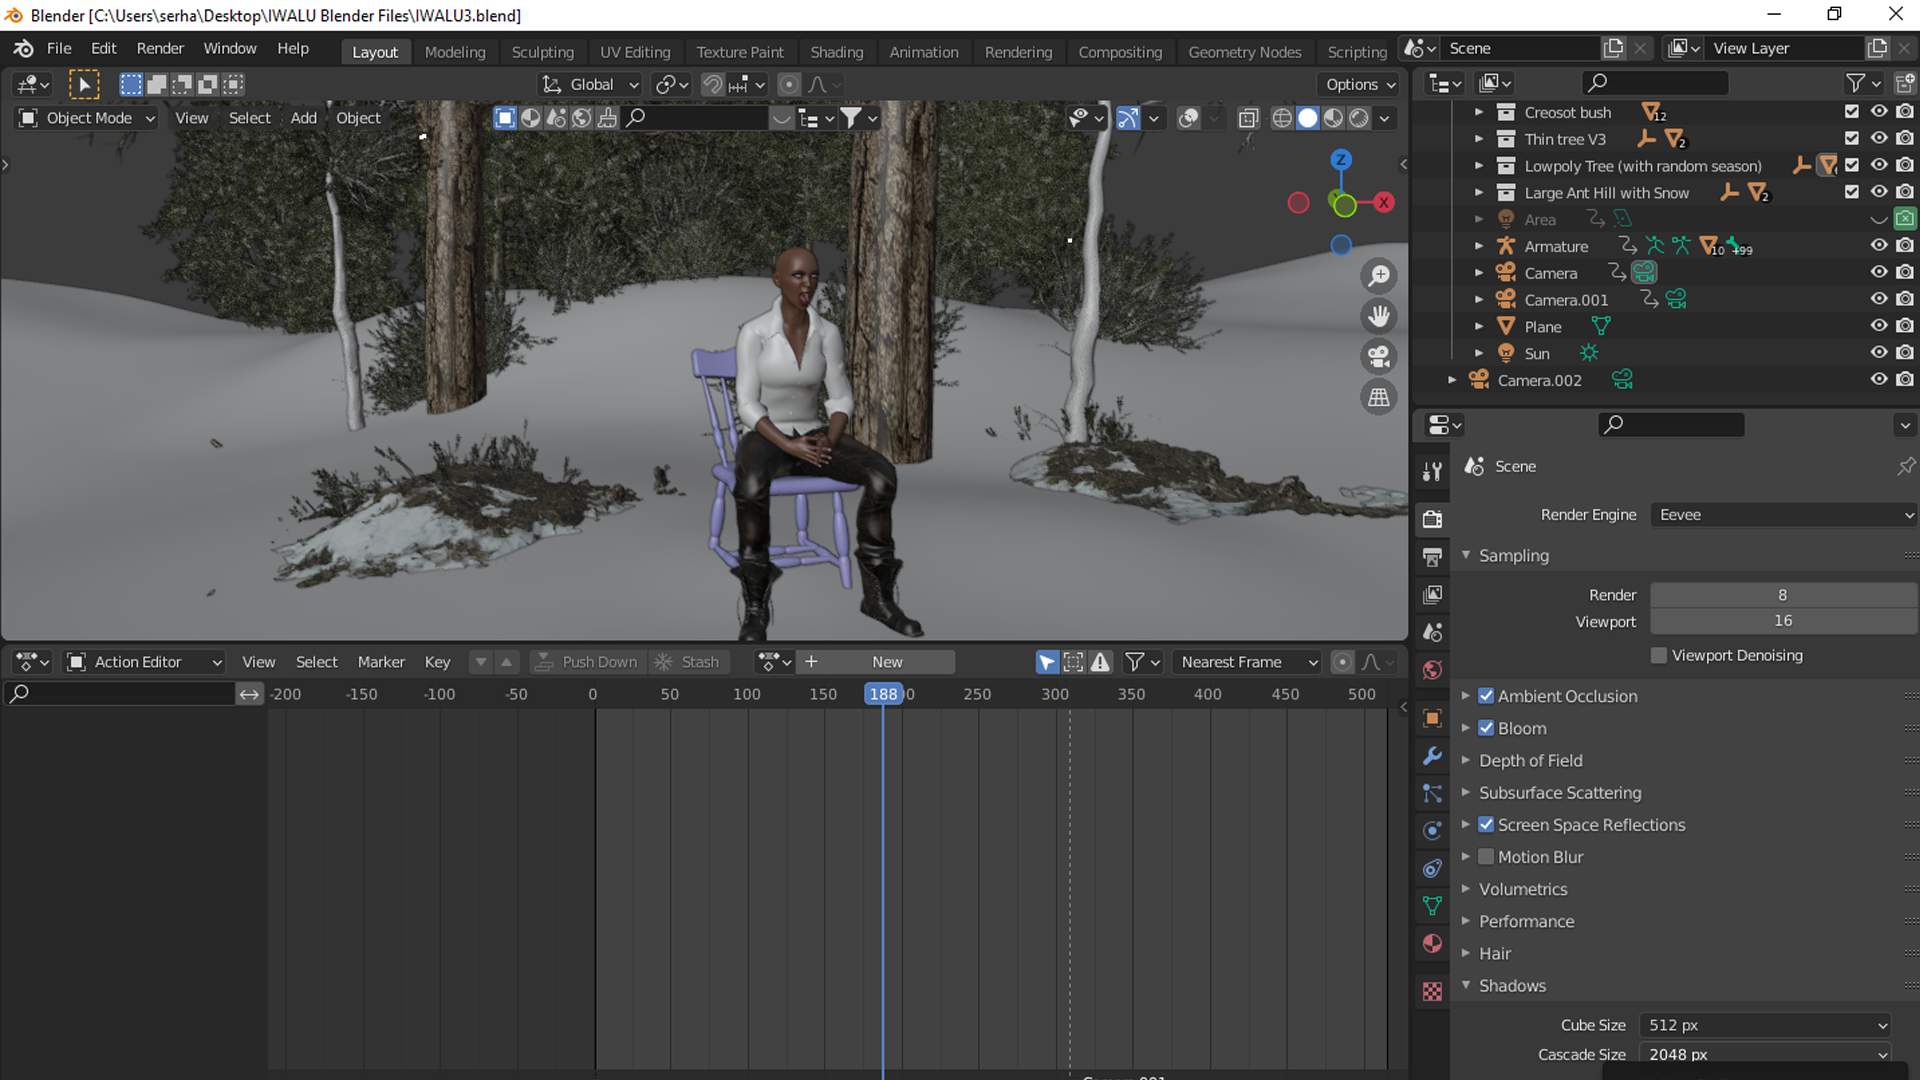The height and width of the screenshot is (1080, 1920).
Task: Expand the Subsurface Scattering panel
Action: [1559, 793]
